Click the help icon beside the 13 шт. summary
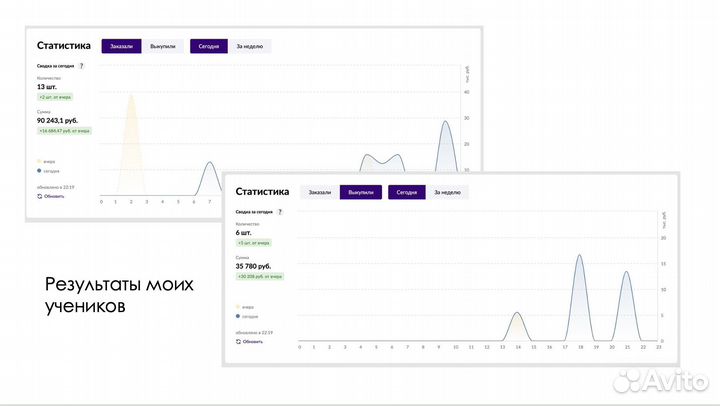Screen dimensions: 720x406 [x=82, y=66]
